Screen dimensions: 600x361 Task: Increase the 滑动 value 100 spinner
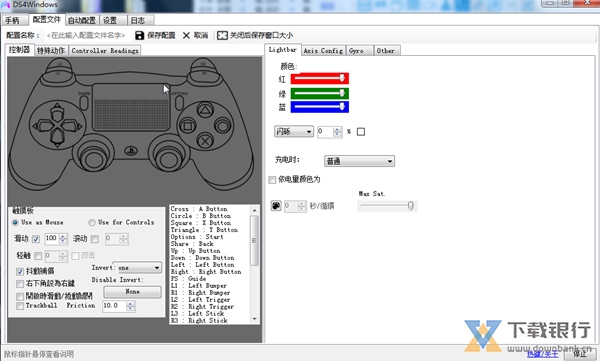pyautogui.click(x=63, y=237)
